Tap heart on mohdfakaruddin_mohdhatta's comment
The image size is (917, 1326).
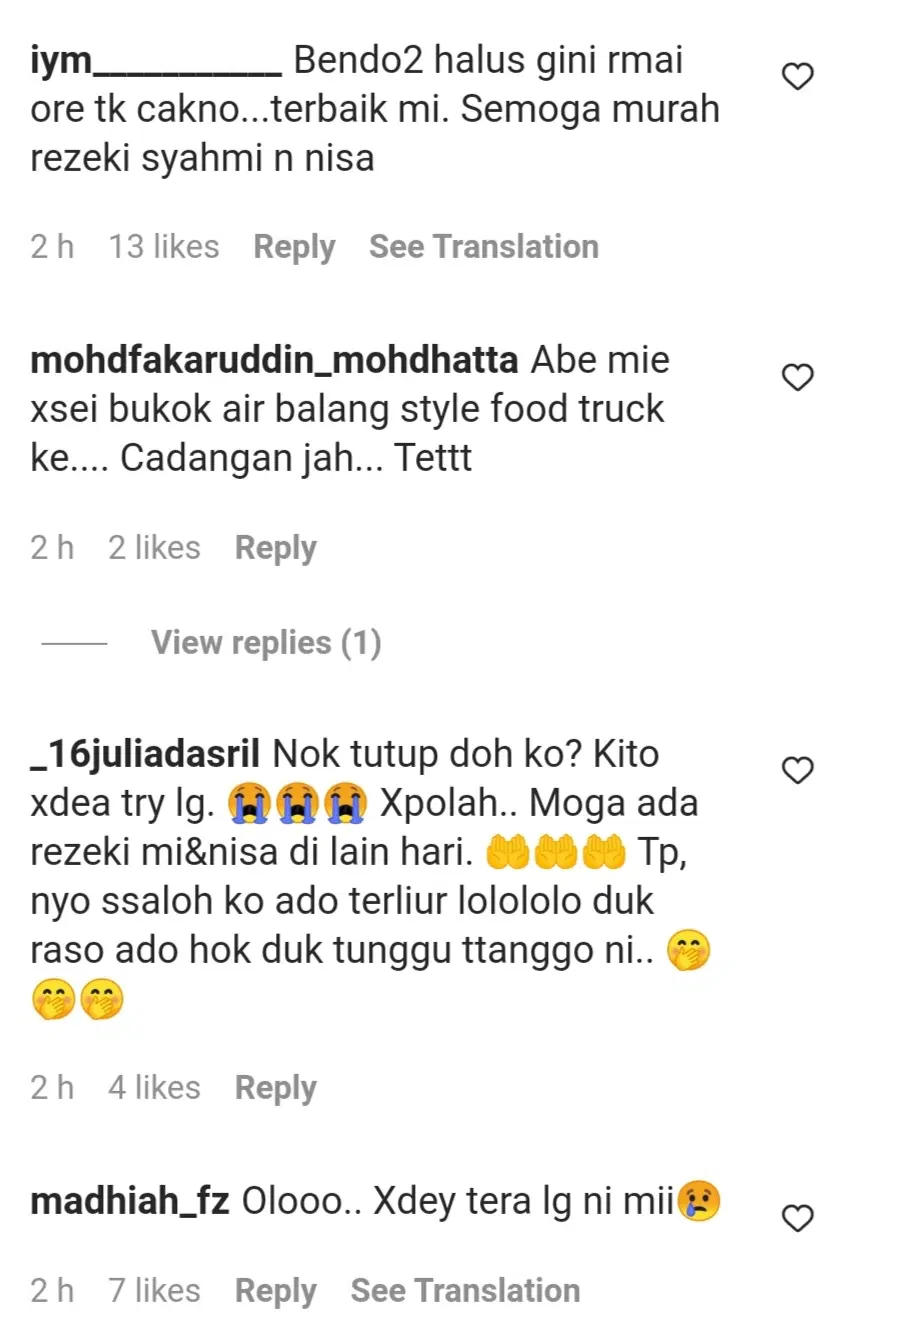tap(797, 377)
